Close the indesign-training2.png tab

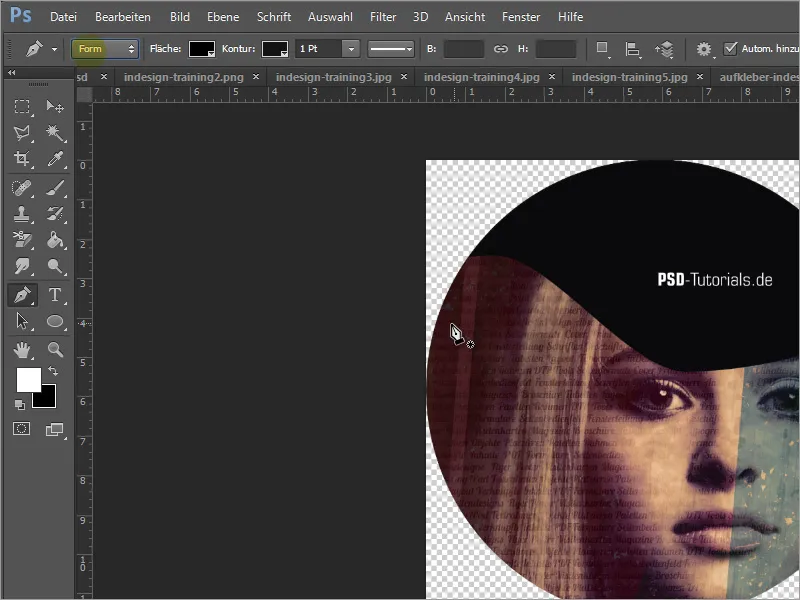pos(256,77)
